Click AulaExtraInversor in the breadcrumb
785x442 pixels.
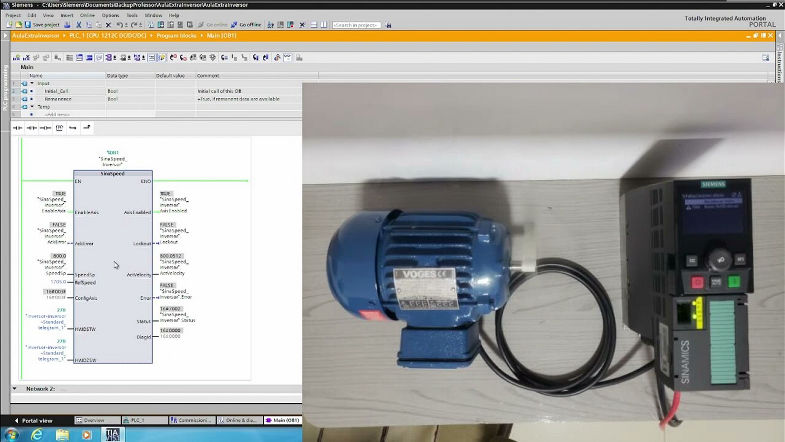click(36, 36)
